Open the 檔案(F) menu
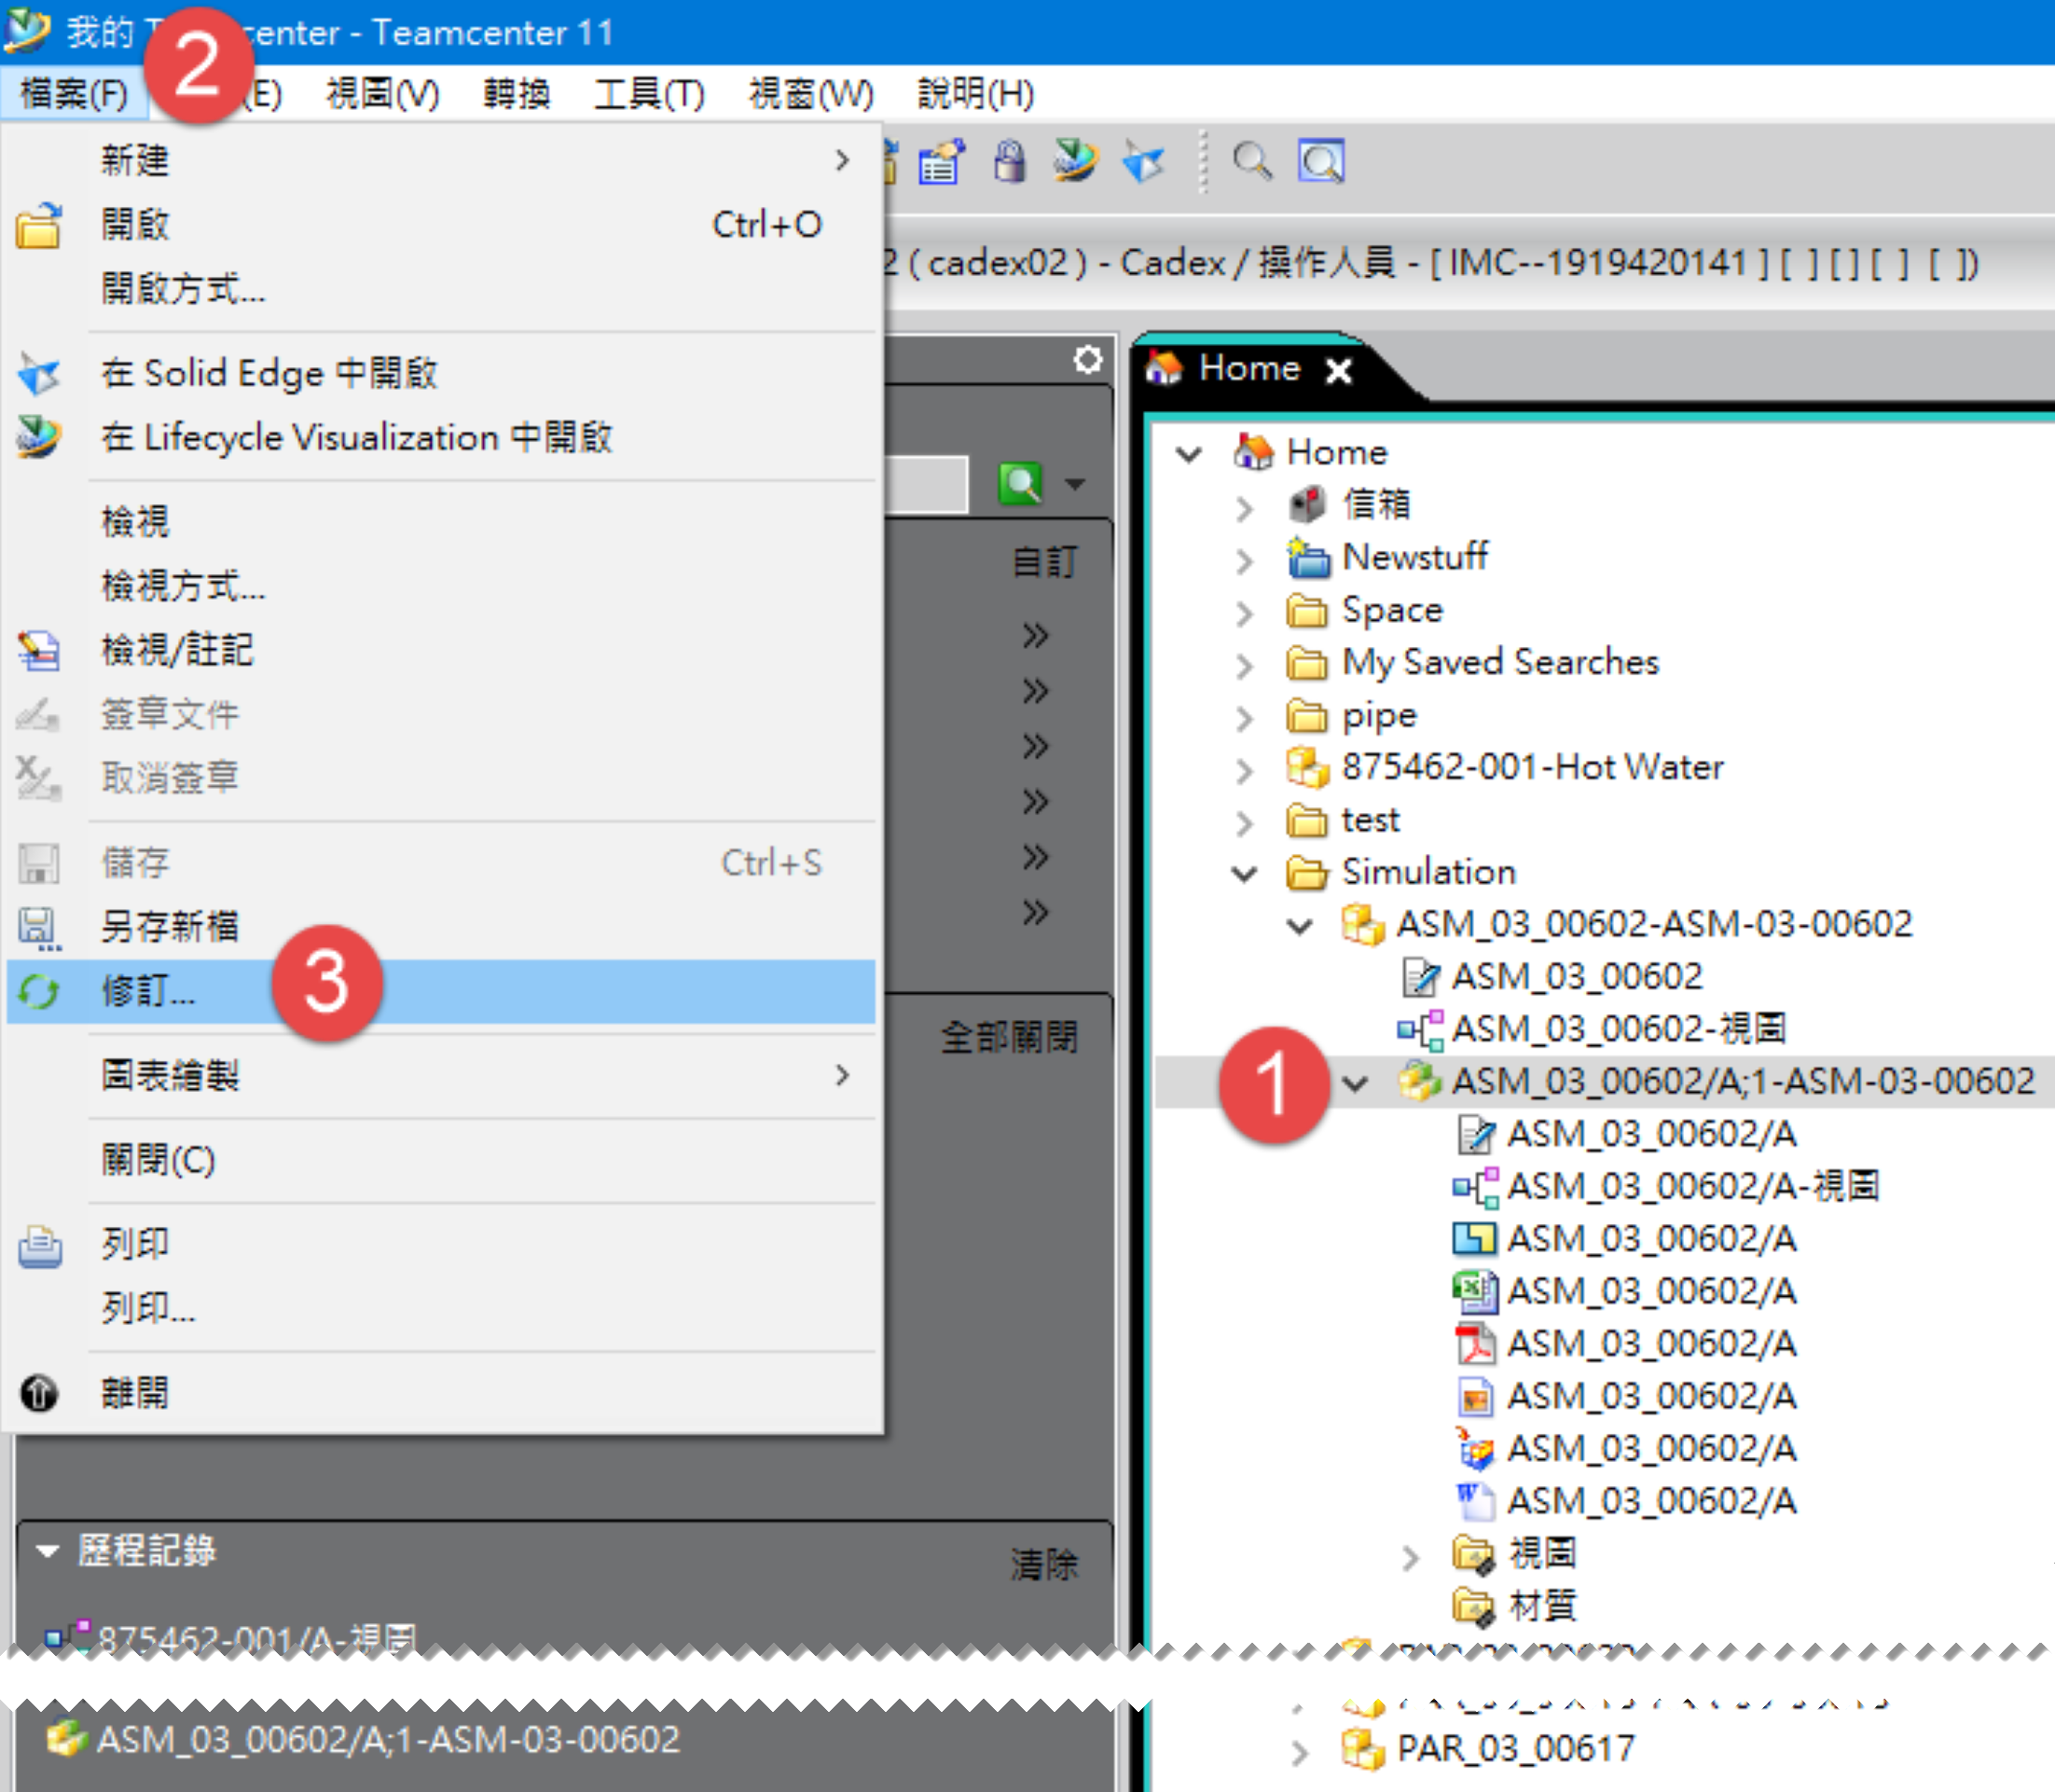The width and height of the screenshot is (2055, 1792). pos(75,94)
